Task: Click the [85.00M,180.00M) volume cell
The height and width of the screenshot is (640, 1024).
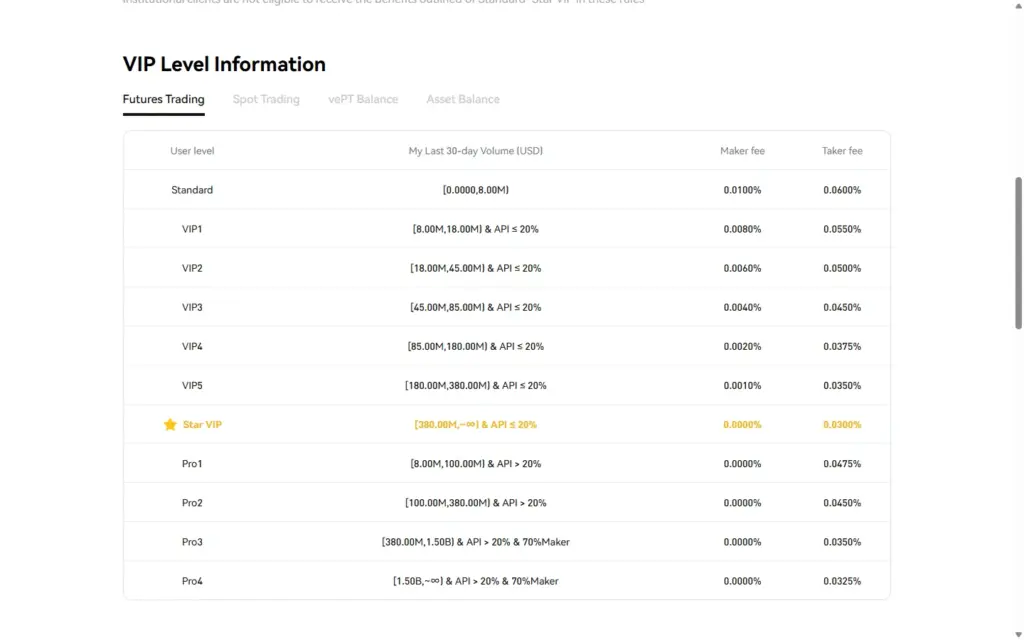Action: click(475, 347)
